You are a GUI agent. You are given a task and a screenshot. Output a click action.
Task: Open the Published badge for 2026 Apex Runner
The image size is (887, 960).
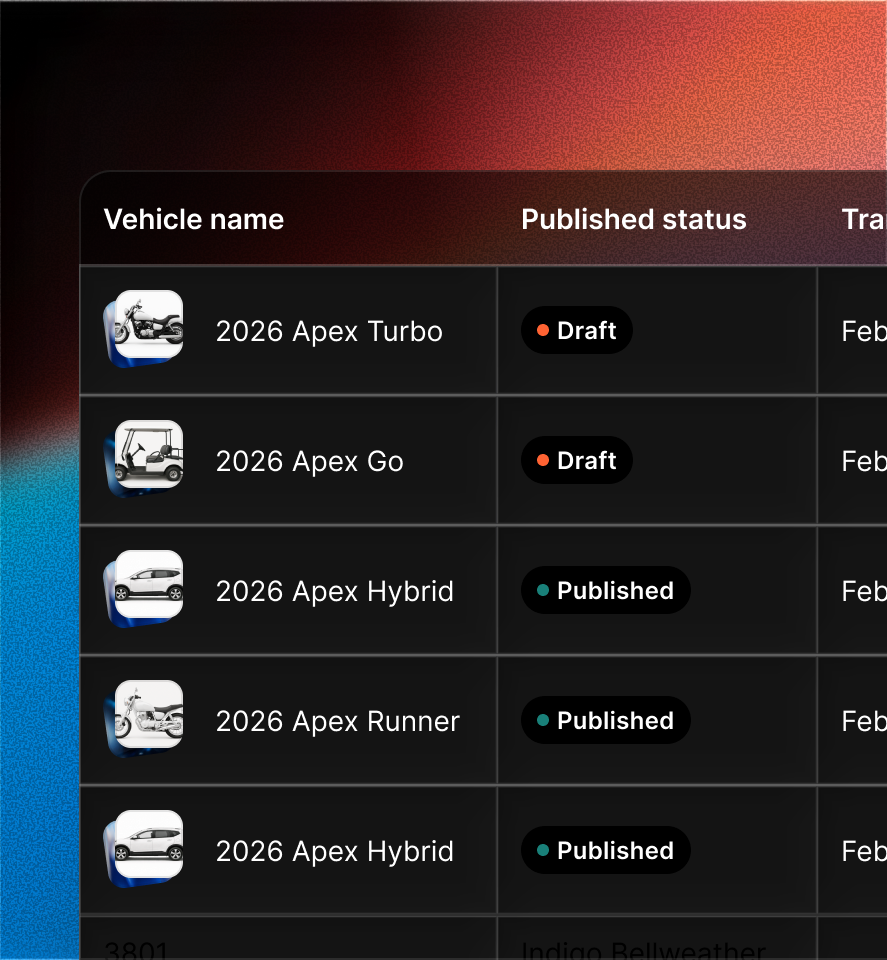pos(606,721)
